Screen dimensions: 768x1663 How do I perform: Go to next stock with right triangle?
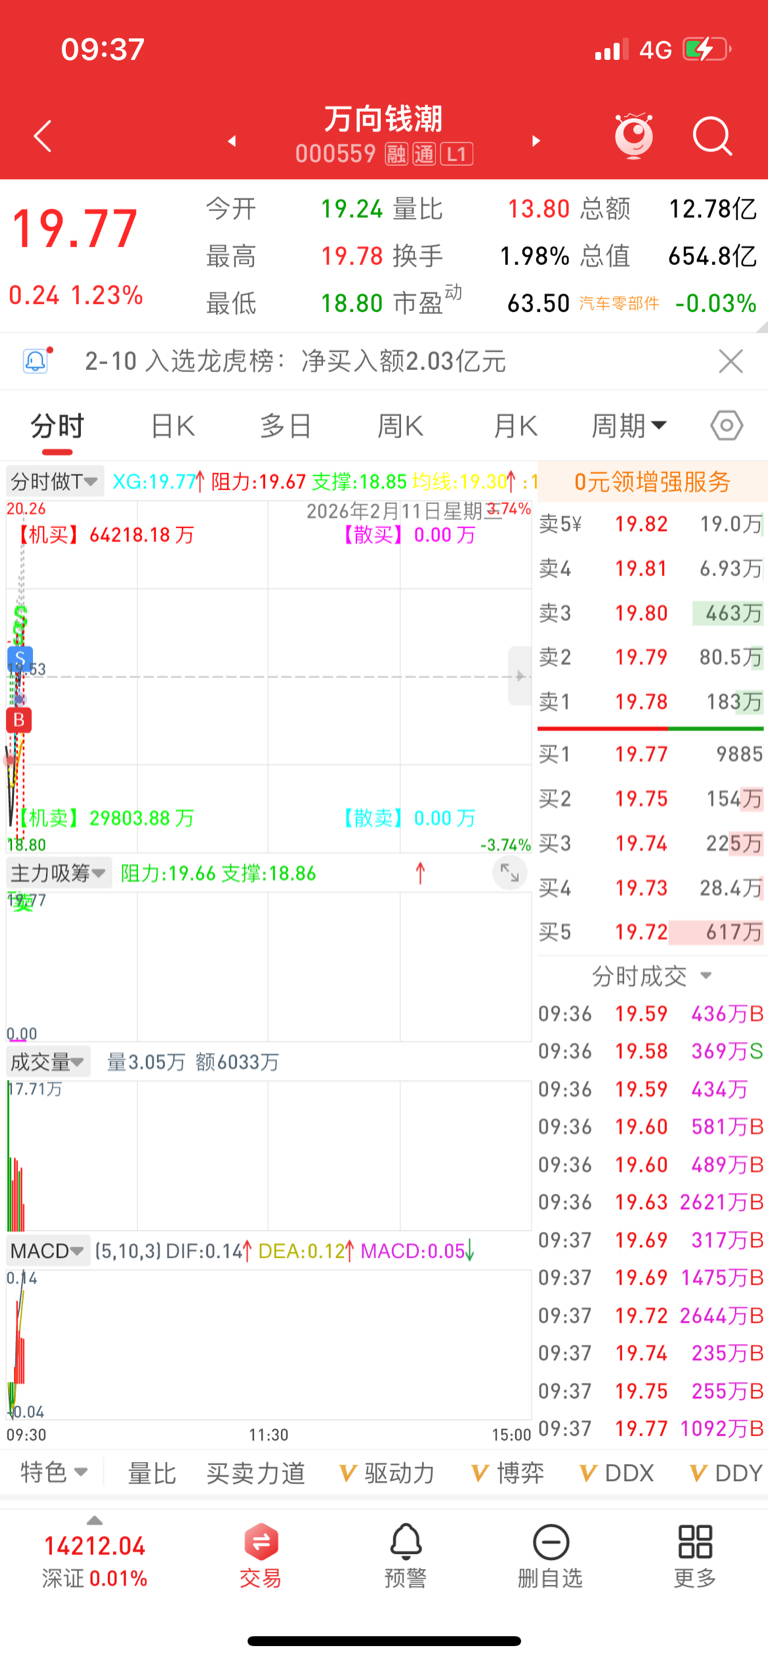[x=536, y=141]
